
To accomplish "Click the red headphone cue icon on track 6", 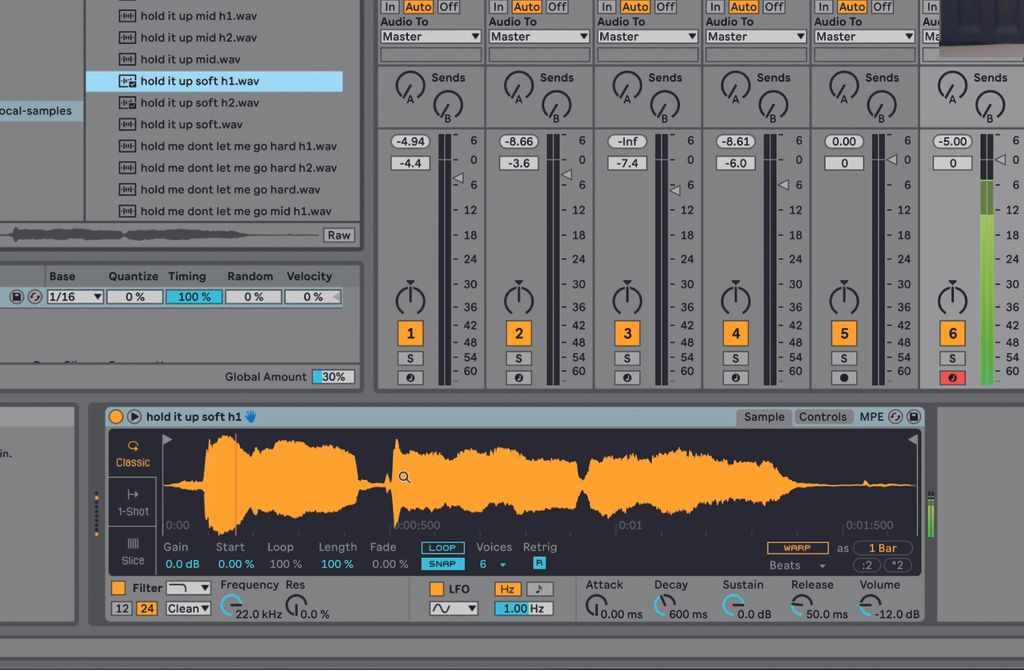I will click(951, 377).
